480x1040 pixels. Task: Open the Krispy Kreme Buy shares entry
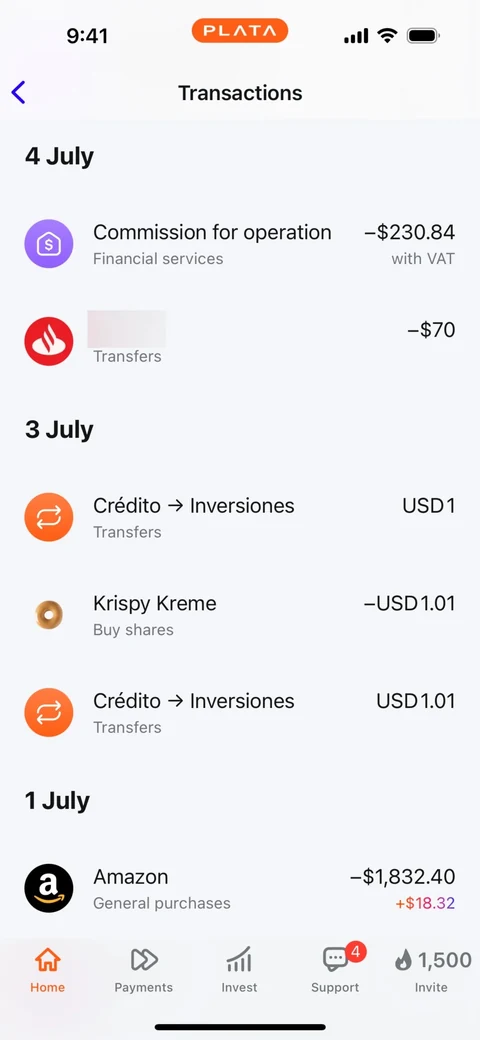pyautogui.click(x=240, y=615)
